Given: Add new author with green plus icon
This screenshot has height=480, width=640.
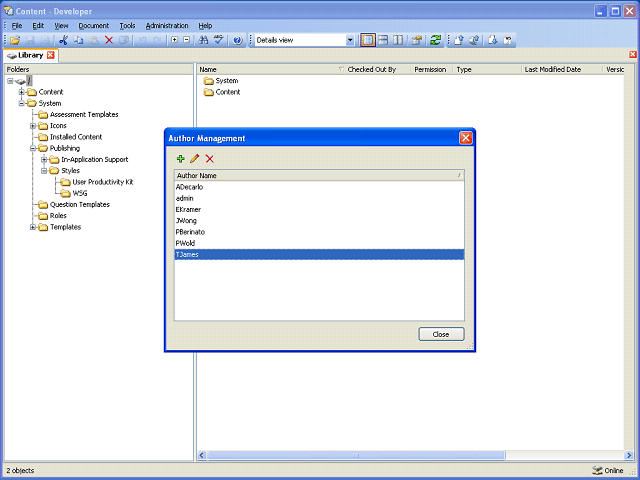Looking at the screenshot, I should coord(180,159).
